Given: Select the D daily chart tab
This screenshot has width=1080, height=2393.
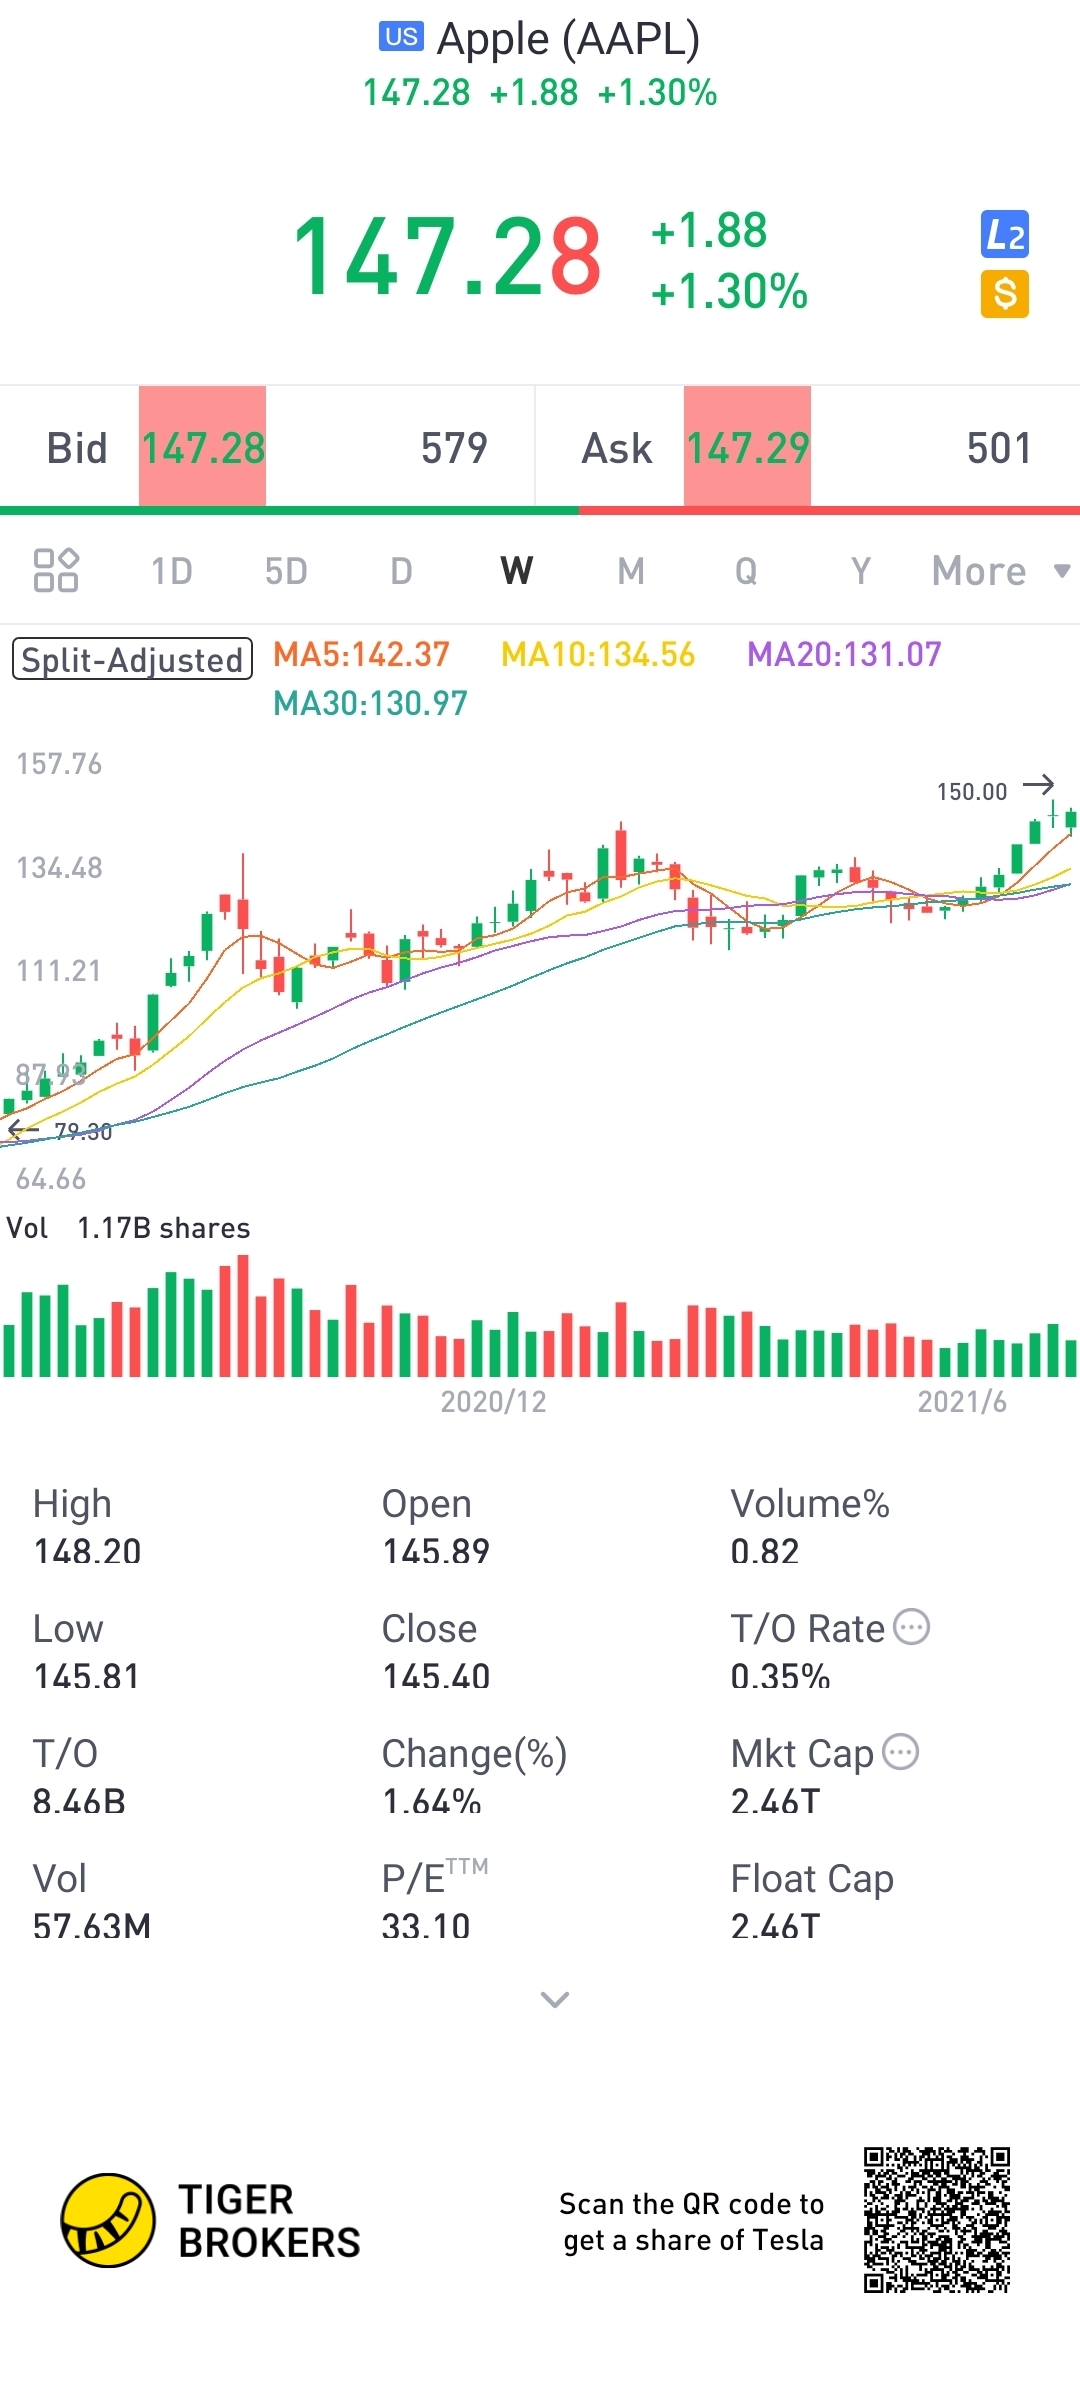Looking at the screenshot, I should tap(401, 571).
